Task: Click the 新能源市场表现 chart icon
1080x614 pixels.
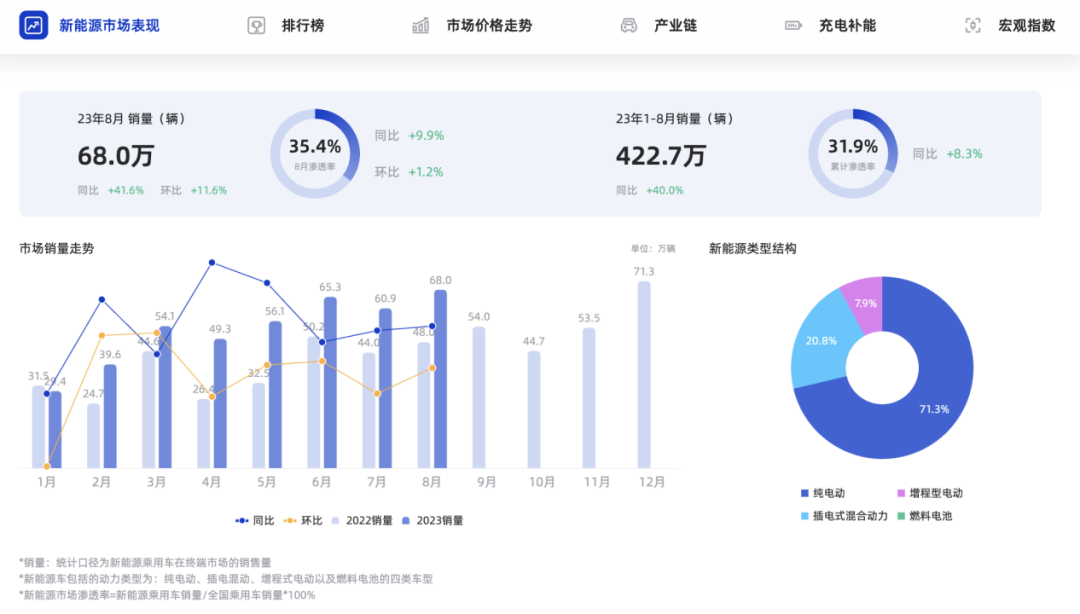Action: pyautogui.click(x=33, y=25)
